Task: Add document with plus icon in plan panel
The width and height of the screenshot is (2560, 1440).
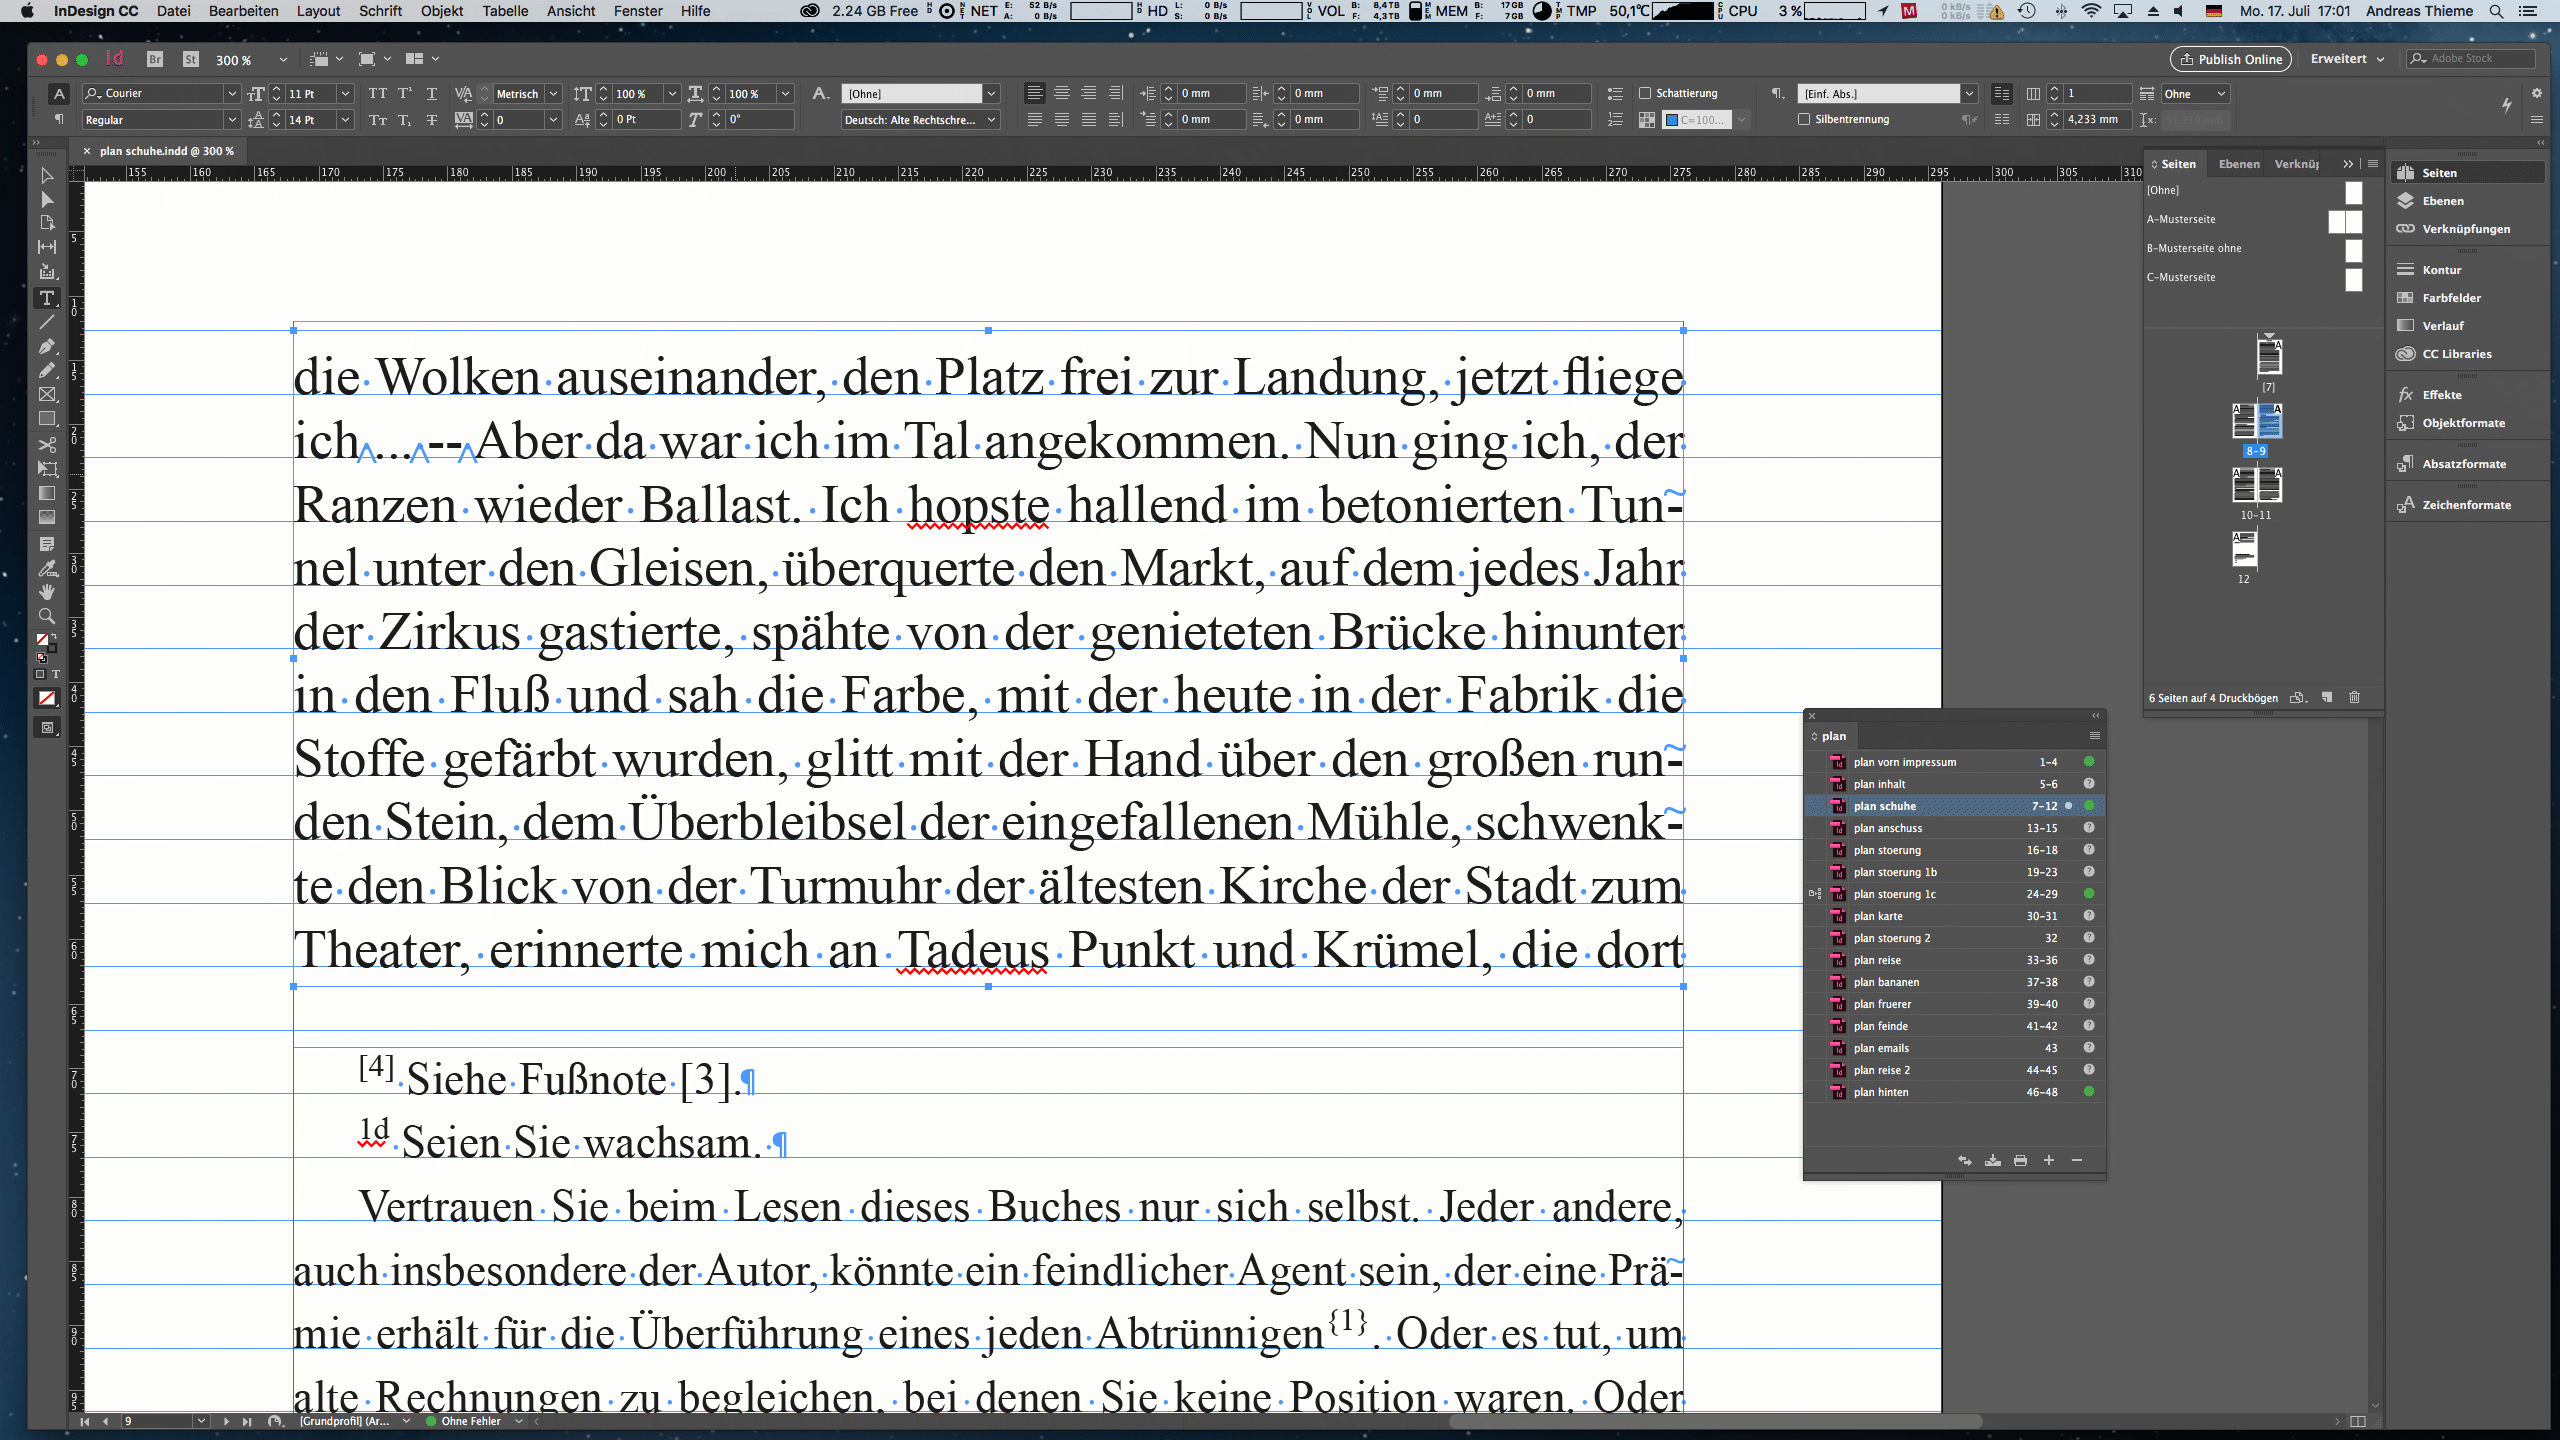Action: [2048, 1160]
